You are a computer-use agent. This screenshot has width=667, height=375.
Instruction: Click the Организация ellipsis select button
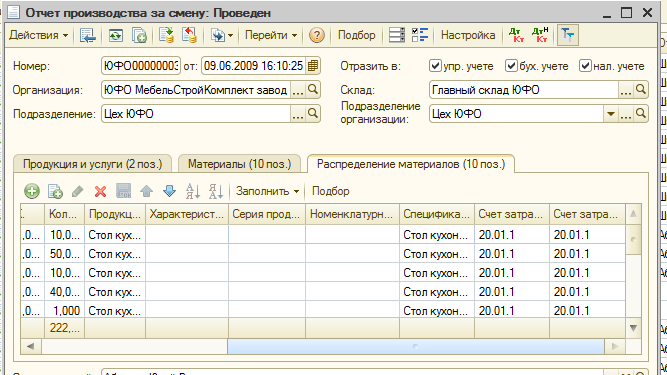298,90
